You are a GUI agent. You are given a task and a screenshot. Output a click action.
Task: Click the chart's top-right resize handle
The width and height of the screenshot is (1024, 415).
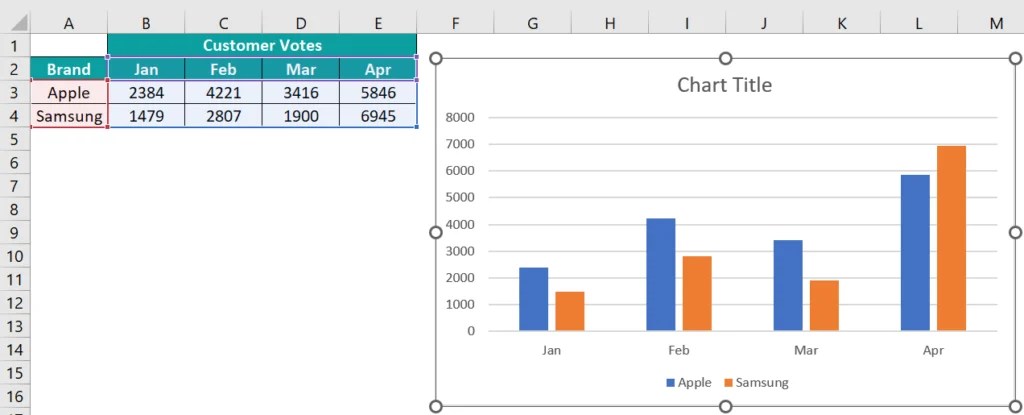coord(1015,59)
